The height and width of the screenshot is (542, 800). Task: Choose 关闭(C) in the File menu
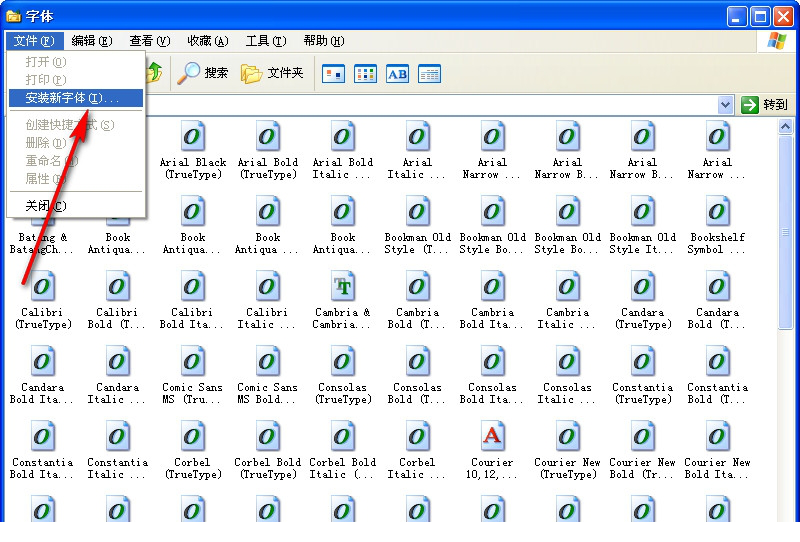[76, 206]
